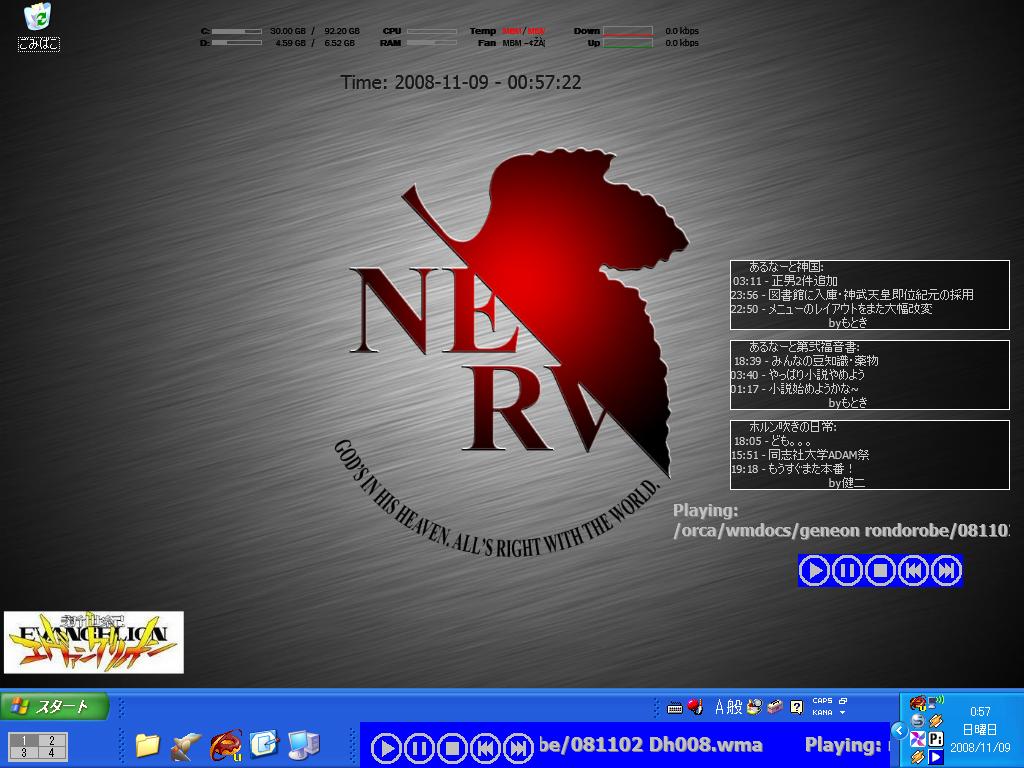Click the blue play tray icon
Viewport: 1024px width, 768px height.
point(936,758)
